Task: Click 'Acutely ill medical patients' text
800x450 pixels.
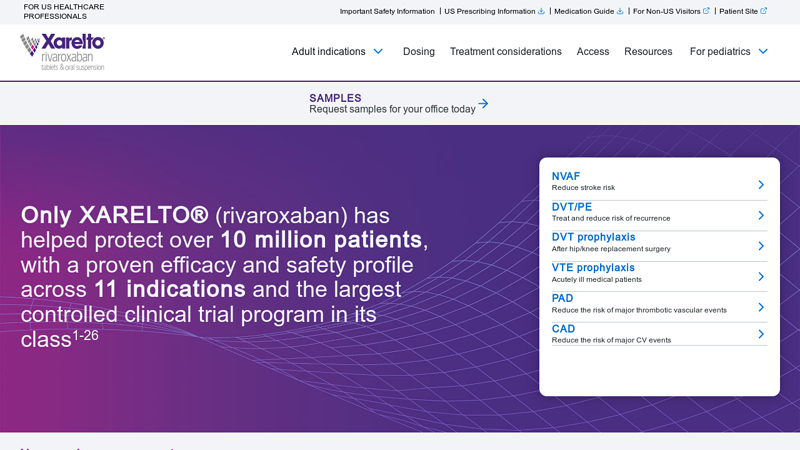Action: point(596,280)
